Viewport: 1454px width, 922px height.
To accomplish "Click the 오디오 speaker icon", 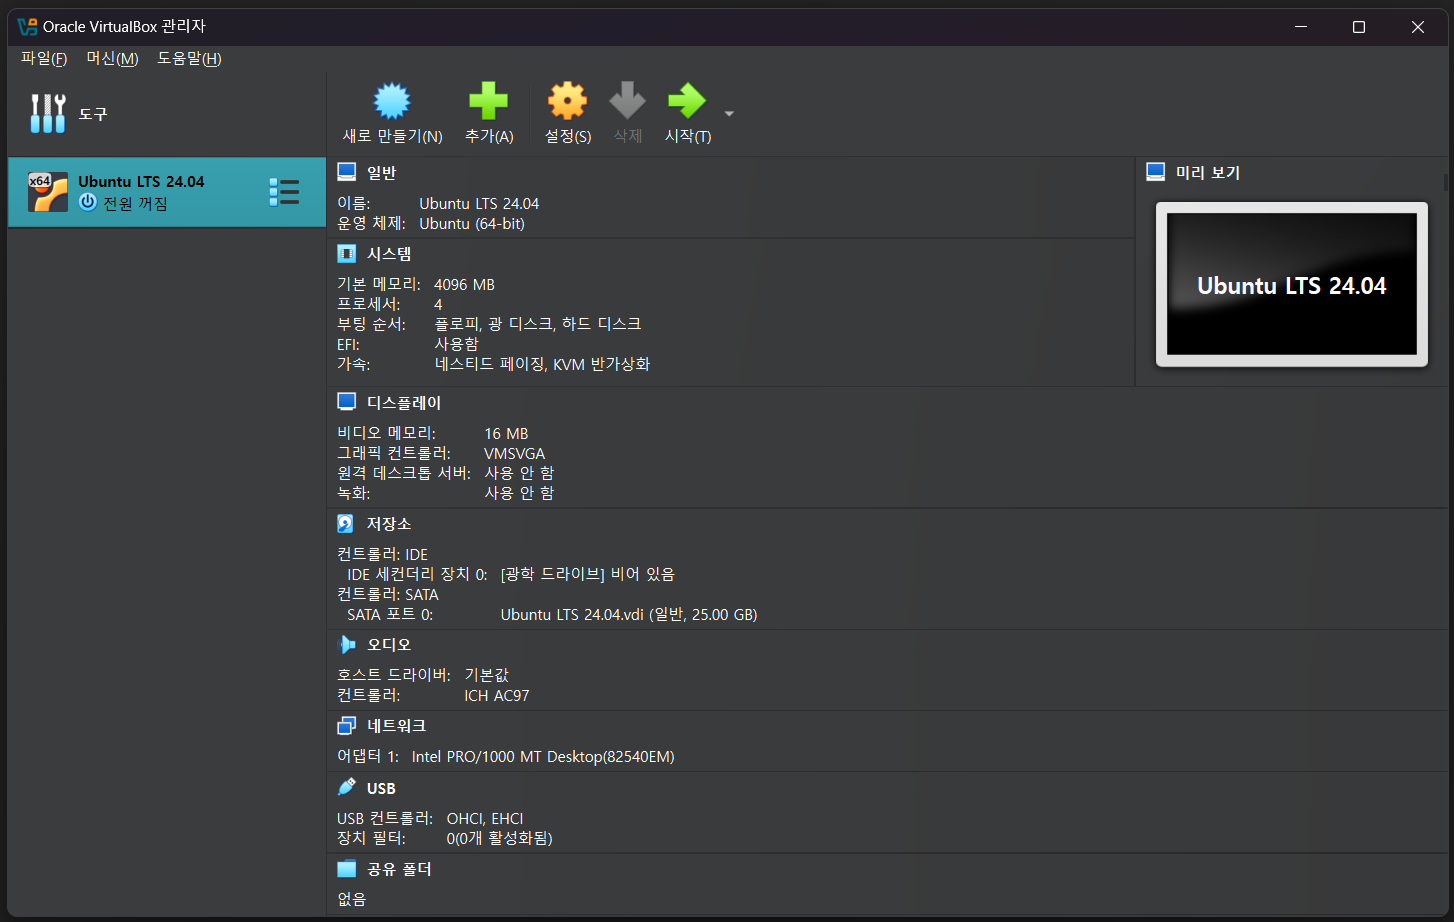I will pyautogui.click(x=347, y=644).
